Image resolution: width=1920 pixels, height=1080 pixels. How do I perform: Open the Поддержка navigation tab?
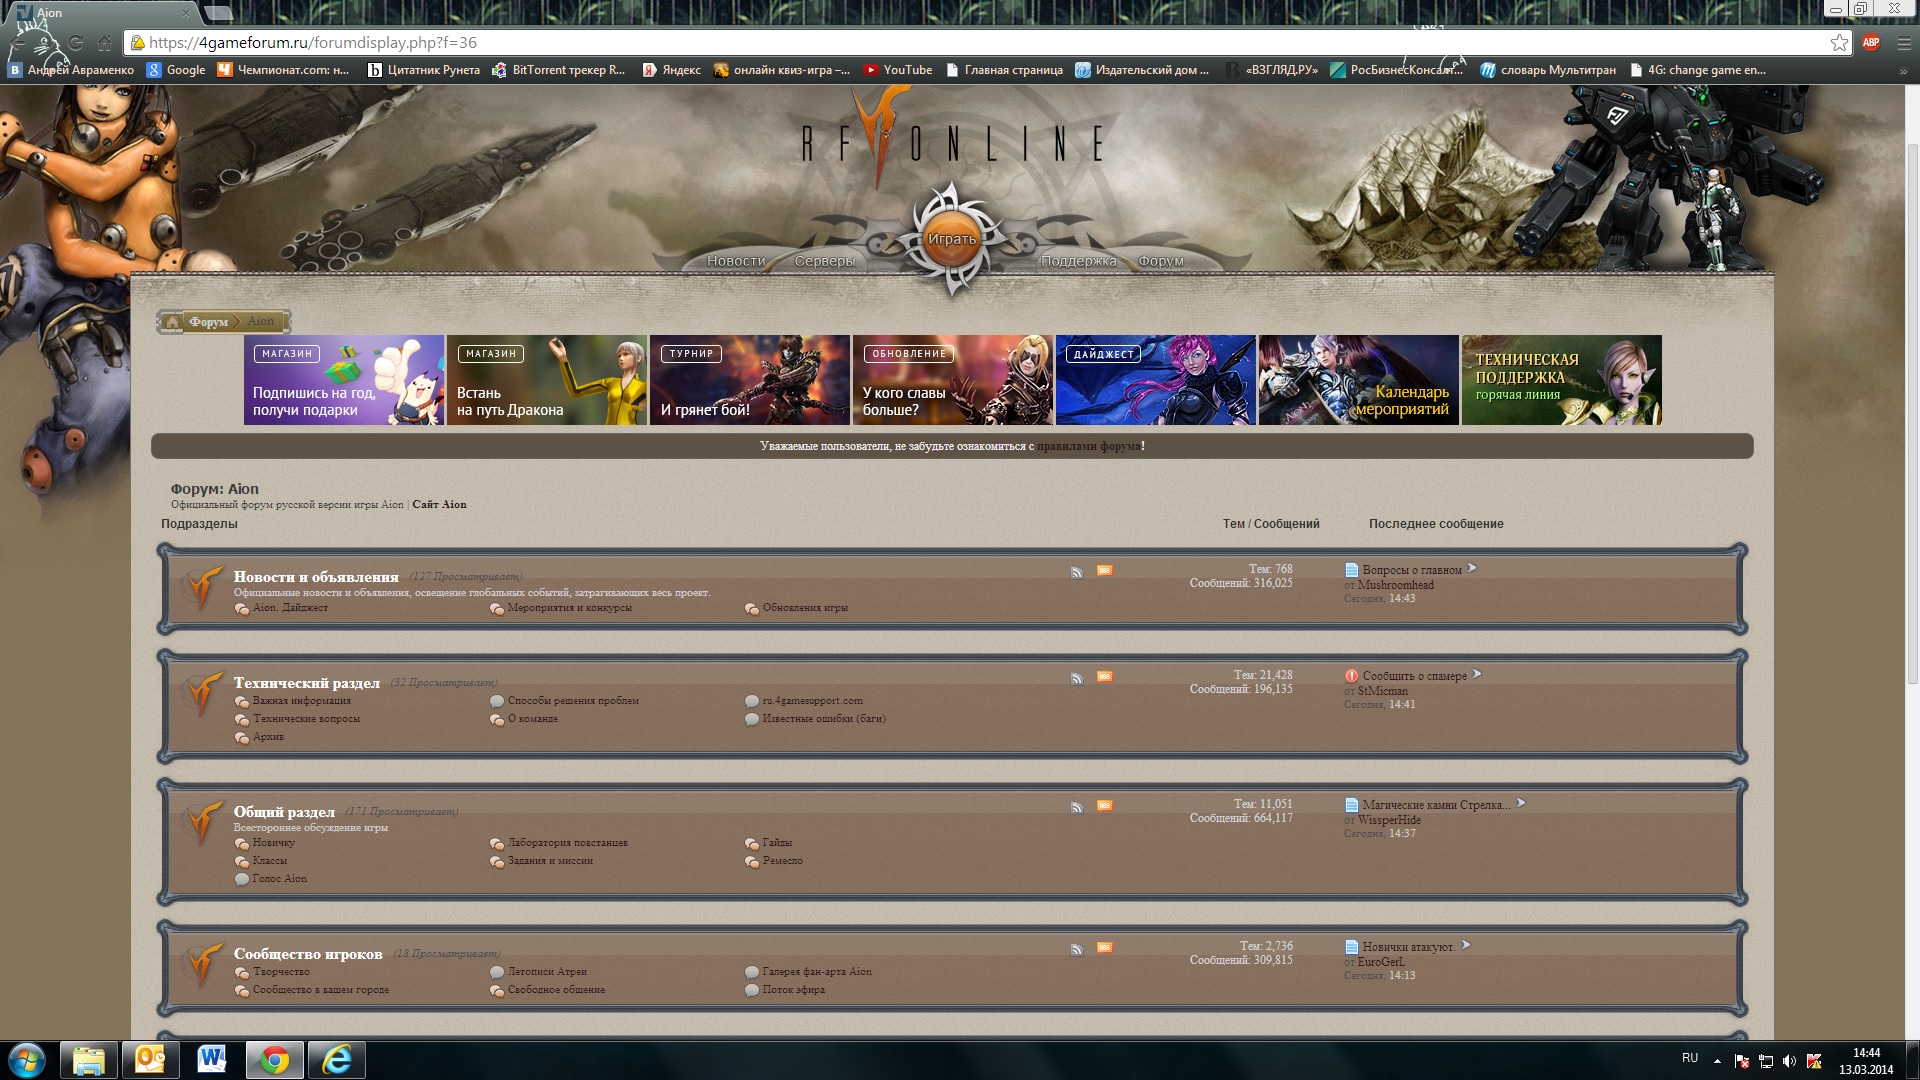(1078, 261)
